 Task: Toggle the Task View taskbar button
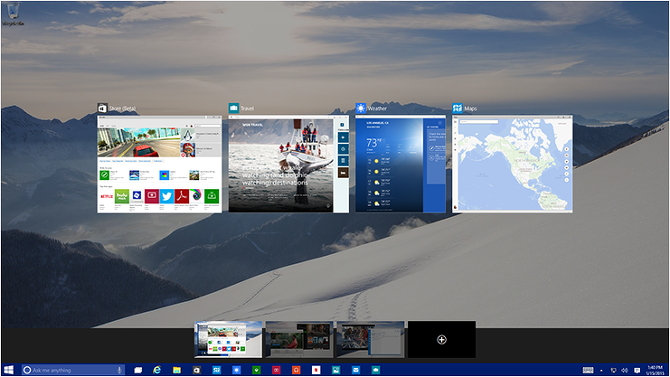click(x=138, y=370)
